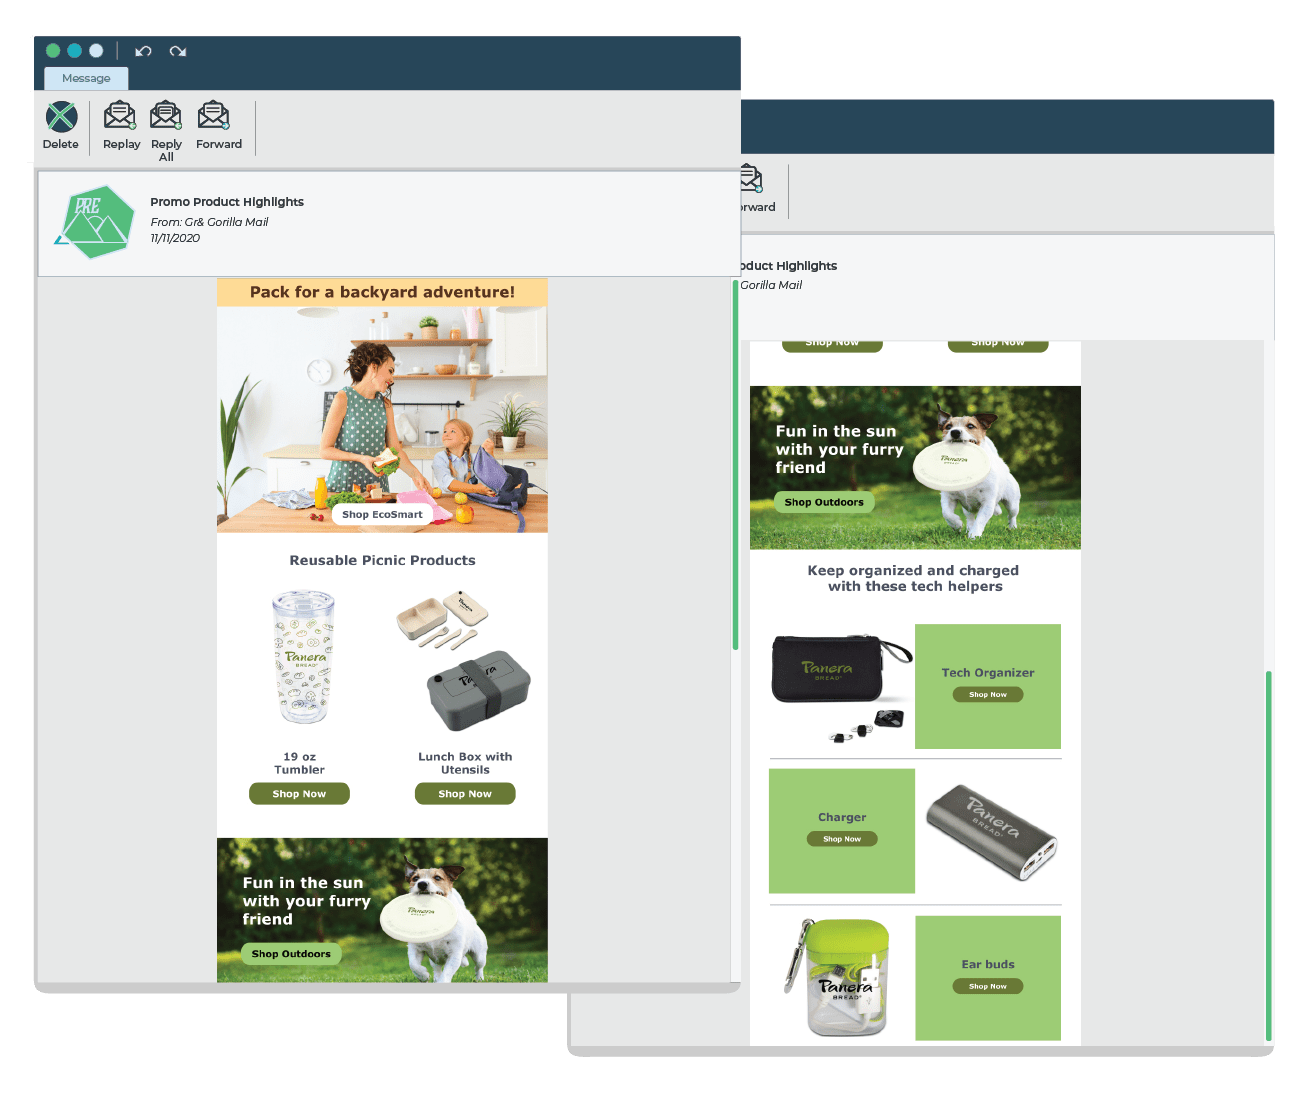Click the Delete icon in front window
This screenshot has width=1301, height=1093.
tap(61, 117)
